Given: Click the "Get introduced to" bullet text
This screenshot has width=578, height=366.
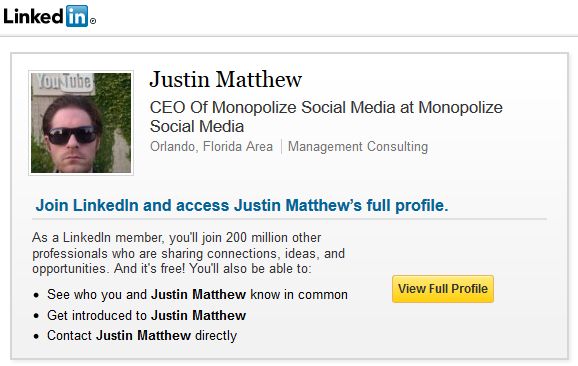Looking at the screenshot, I should pyautogui.click(x=97, y=316).
